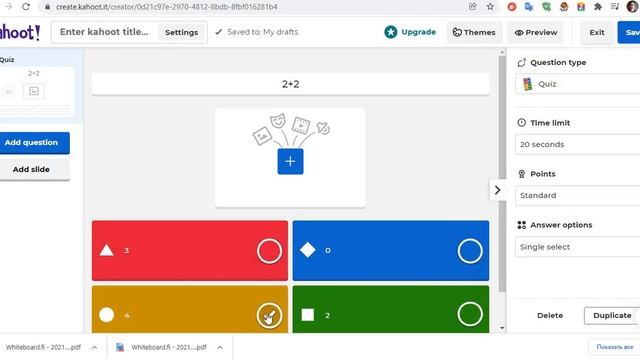
Task: Click the red answer text 3
Action: (x=127, y=250)
